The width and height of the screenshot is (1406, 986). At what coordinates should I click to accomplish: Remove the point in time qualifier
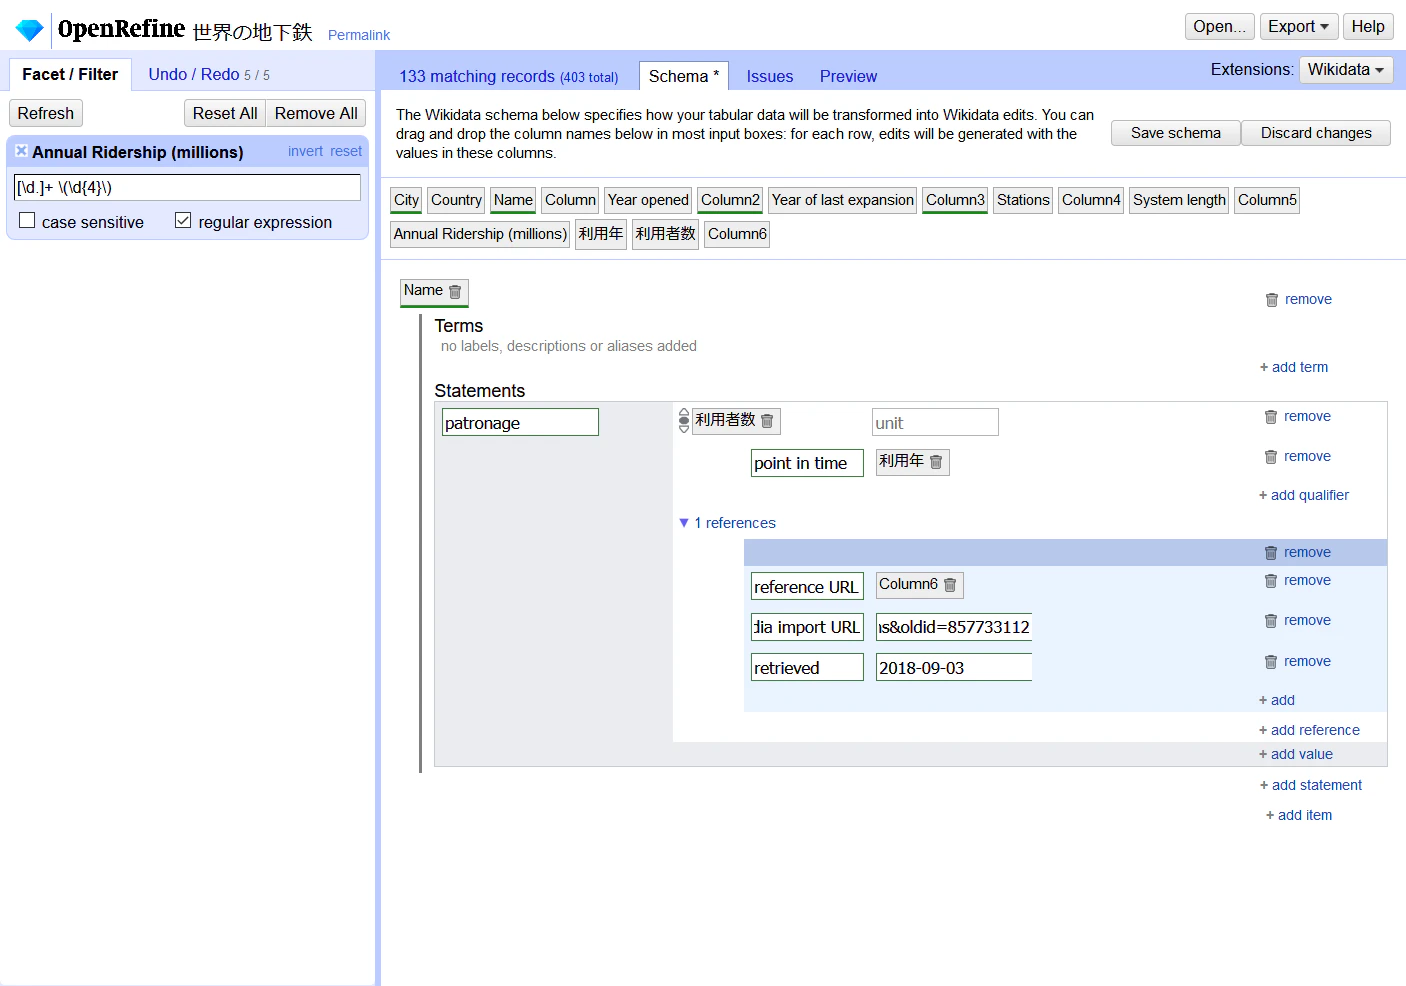(x=1298, y=456)
